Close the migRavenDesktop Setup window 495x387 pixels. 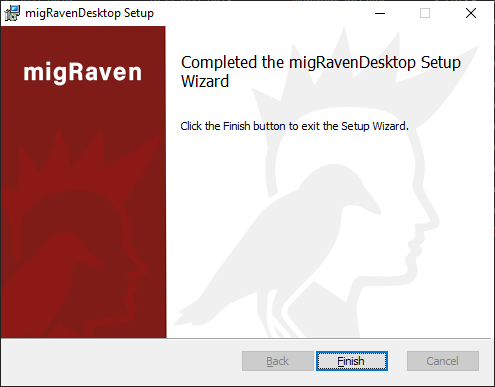(x=471, y=13)
